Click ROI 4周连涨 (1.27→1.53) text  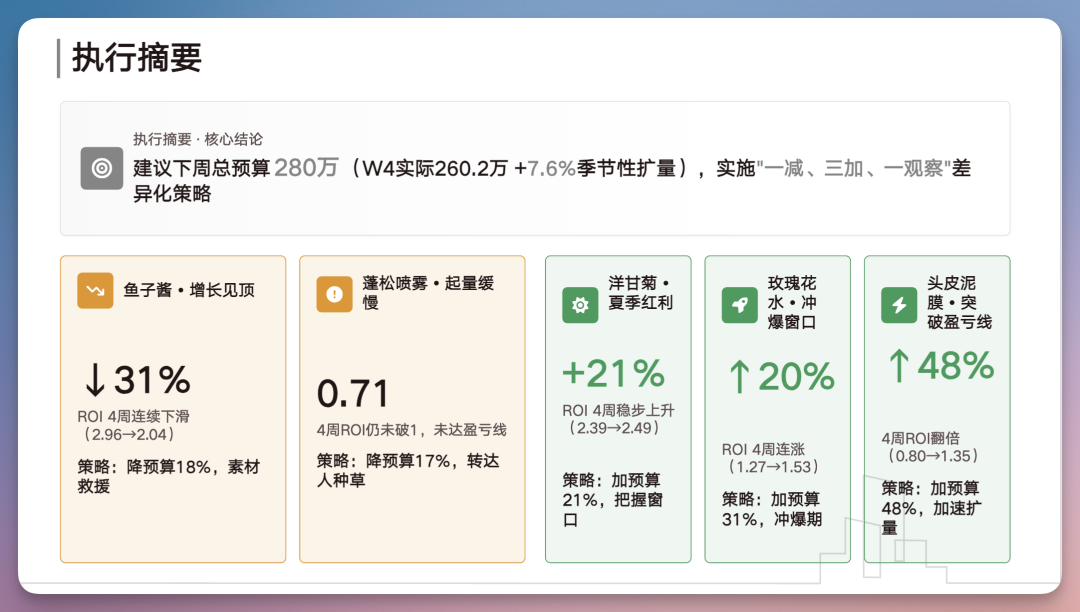pos(771,458)
